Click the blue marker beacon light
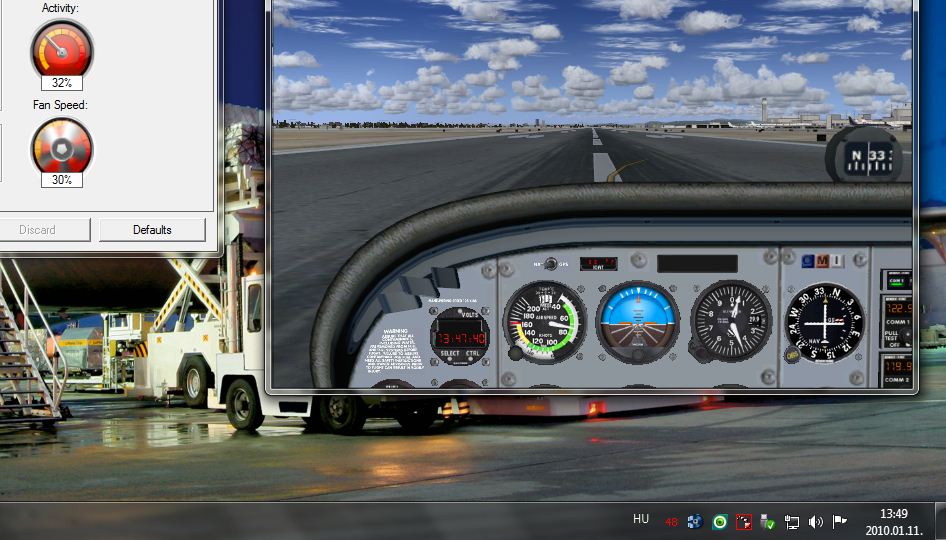The image size is (946, 540). [x=808, y=261]
